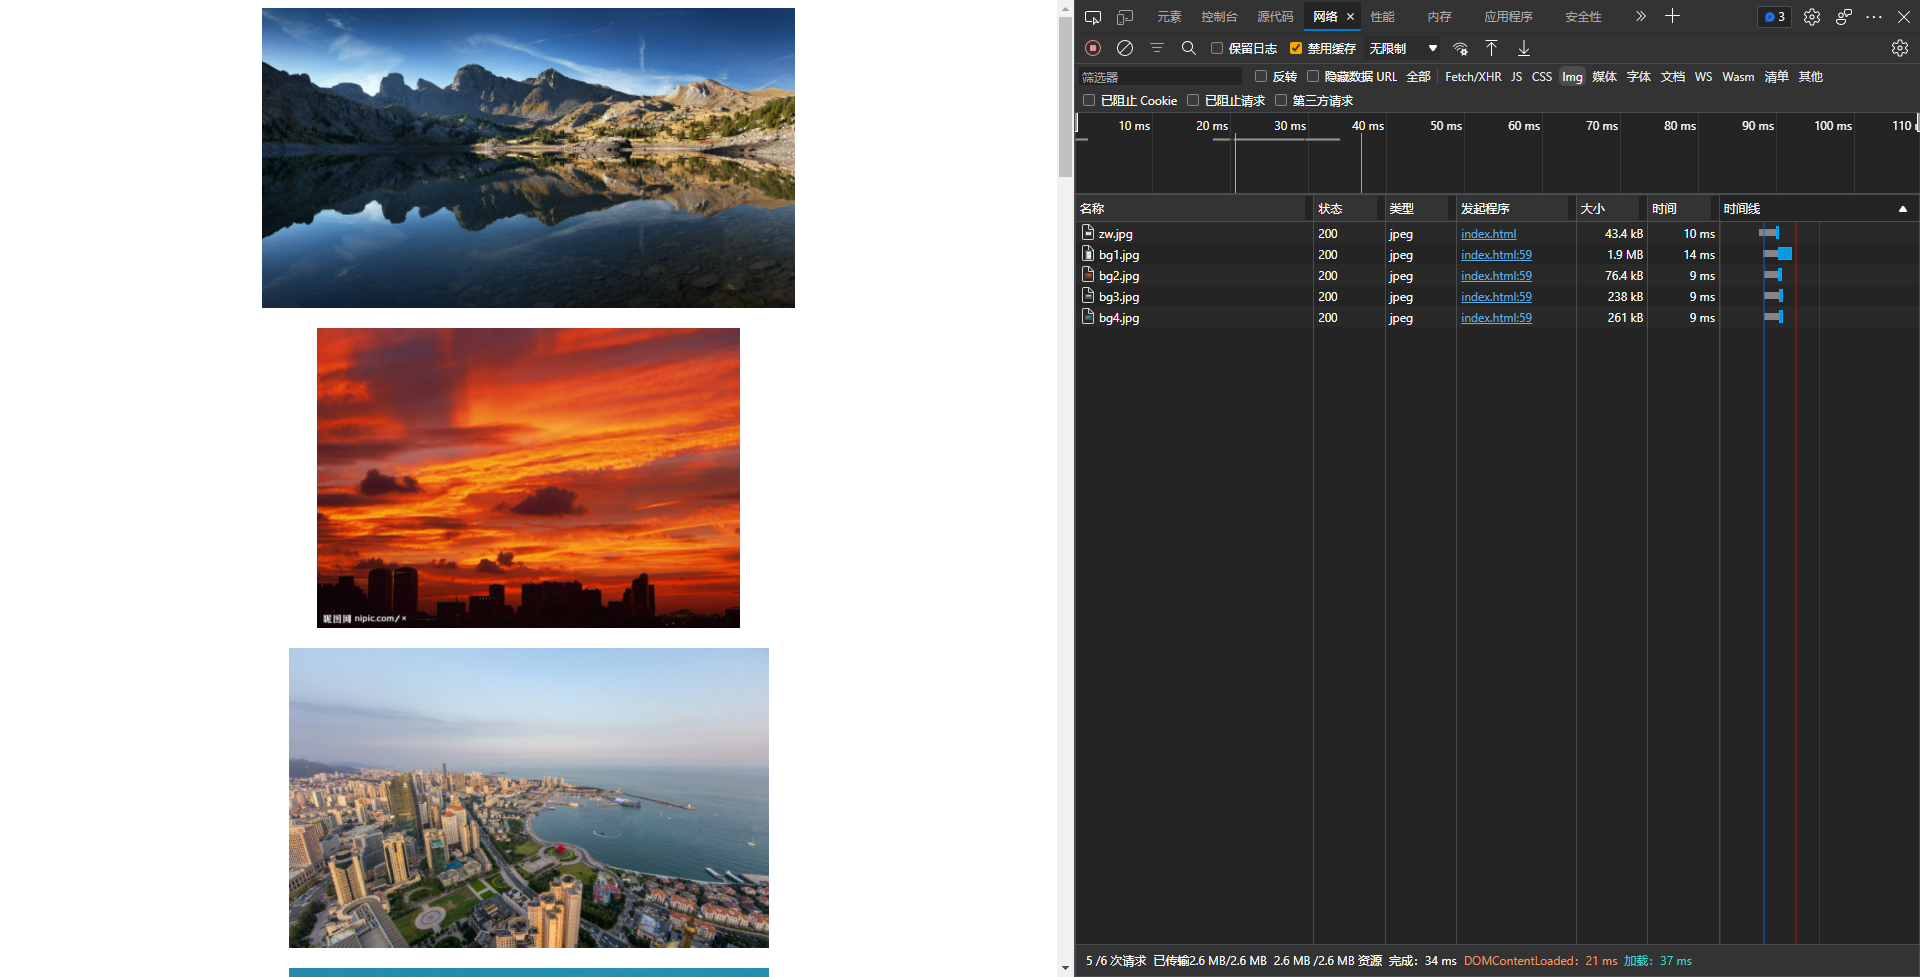Clear the network log
The width and height of the screenshot is (1920, 977).
(x=1125, y=48)
